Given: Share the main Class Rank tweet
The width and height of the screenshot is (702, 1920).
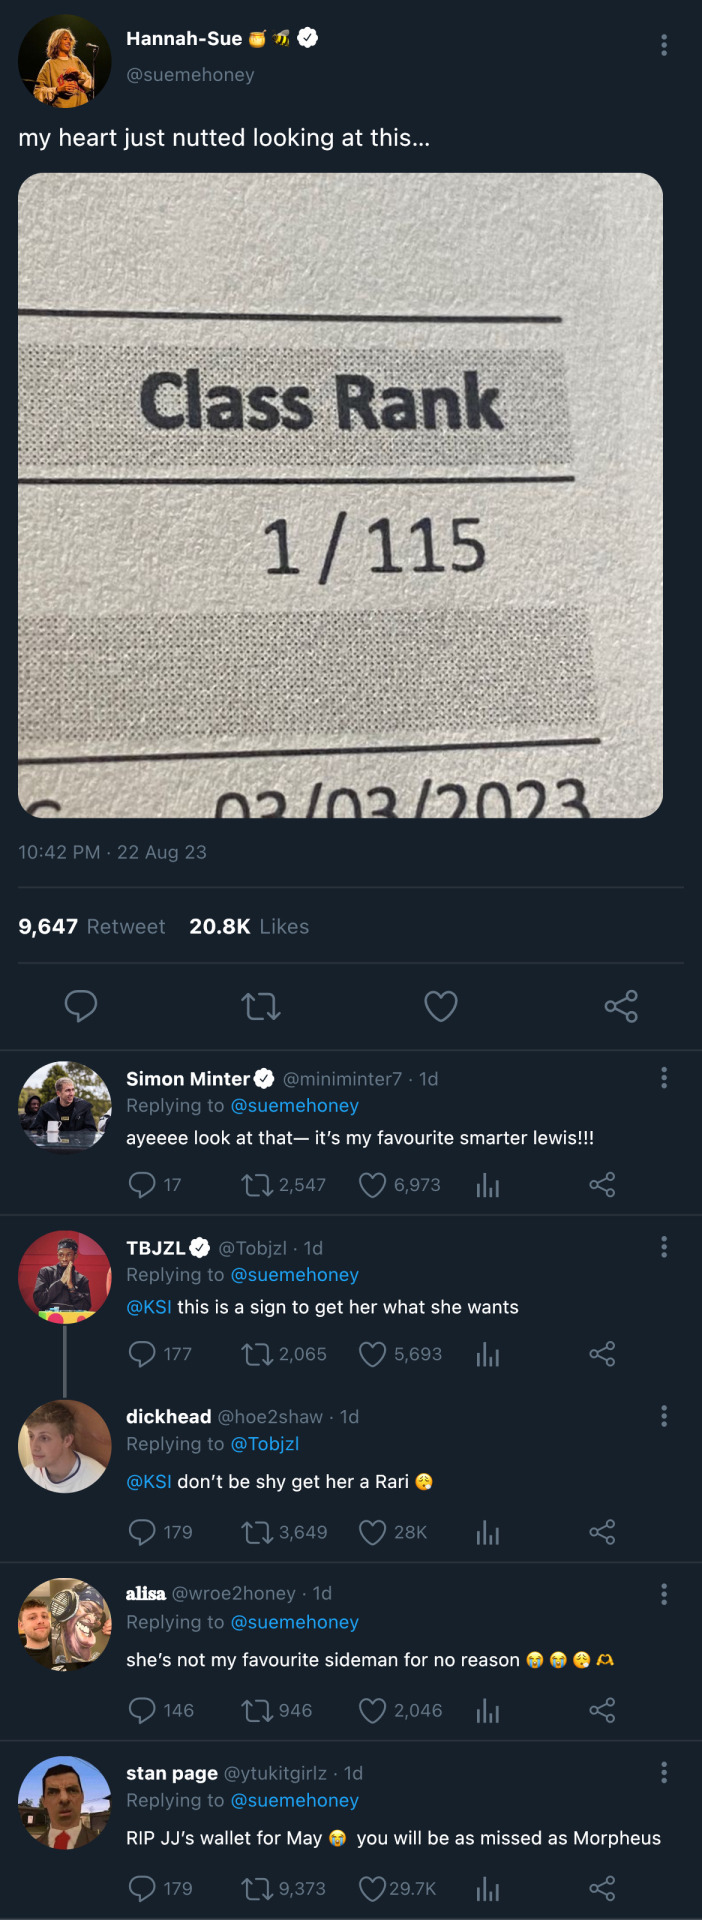Looking at the screenshot, I should pos(620,1006).
